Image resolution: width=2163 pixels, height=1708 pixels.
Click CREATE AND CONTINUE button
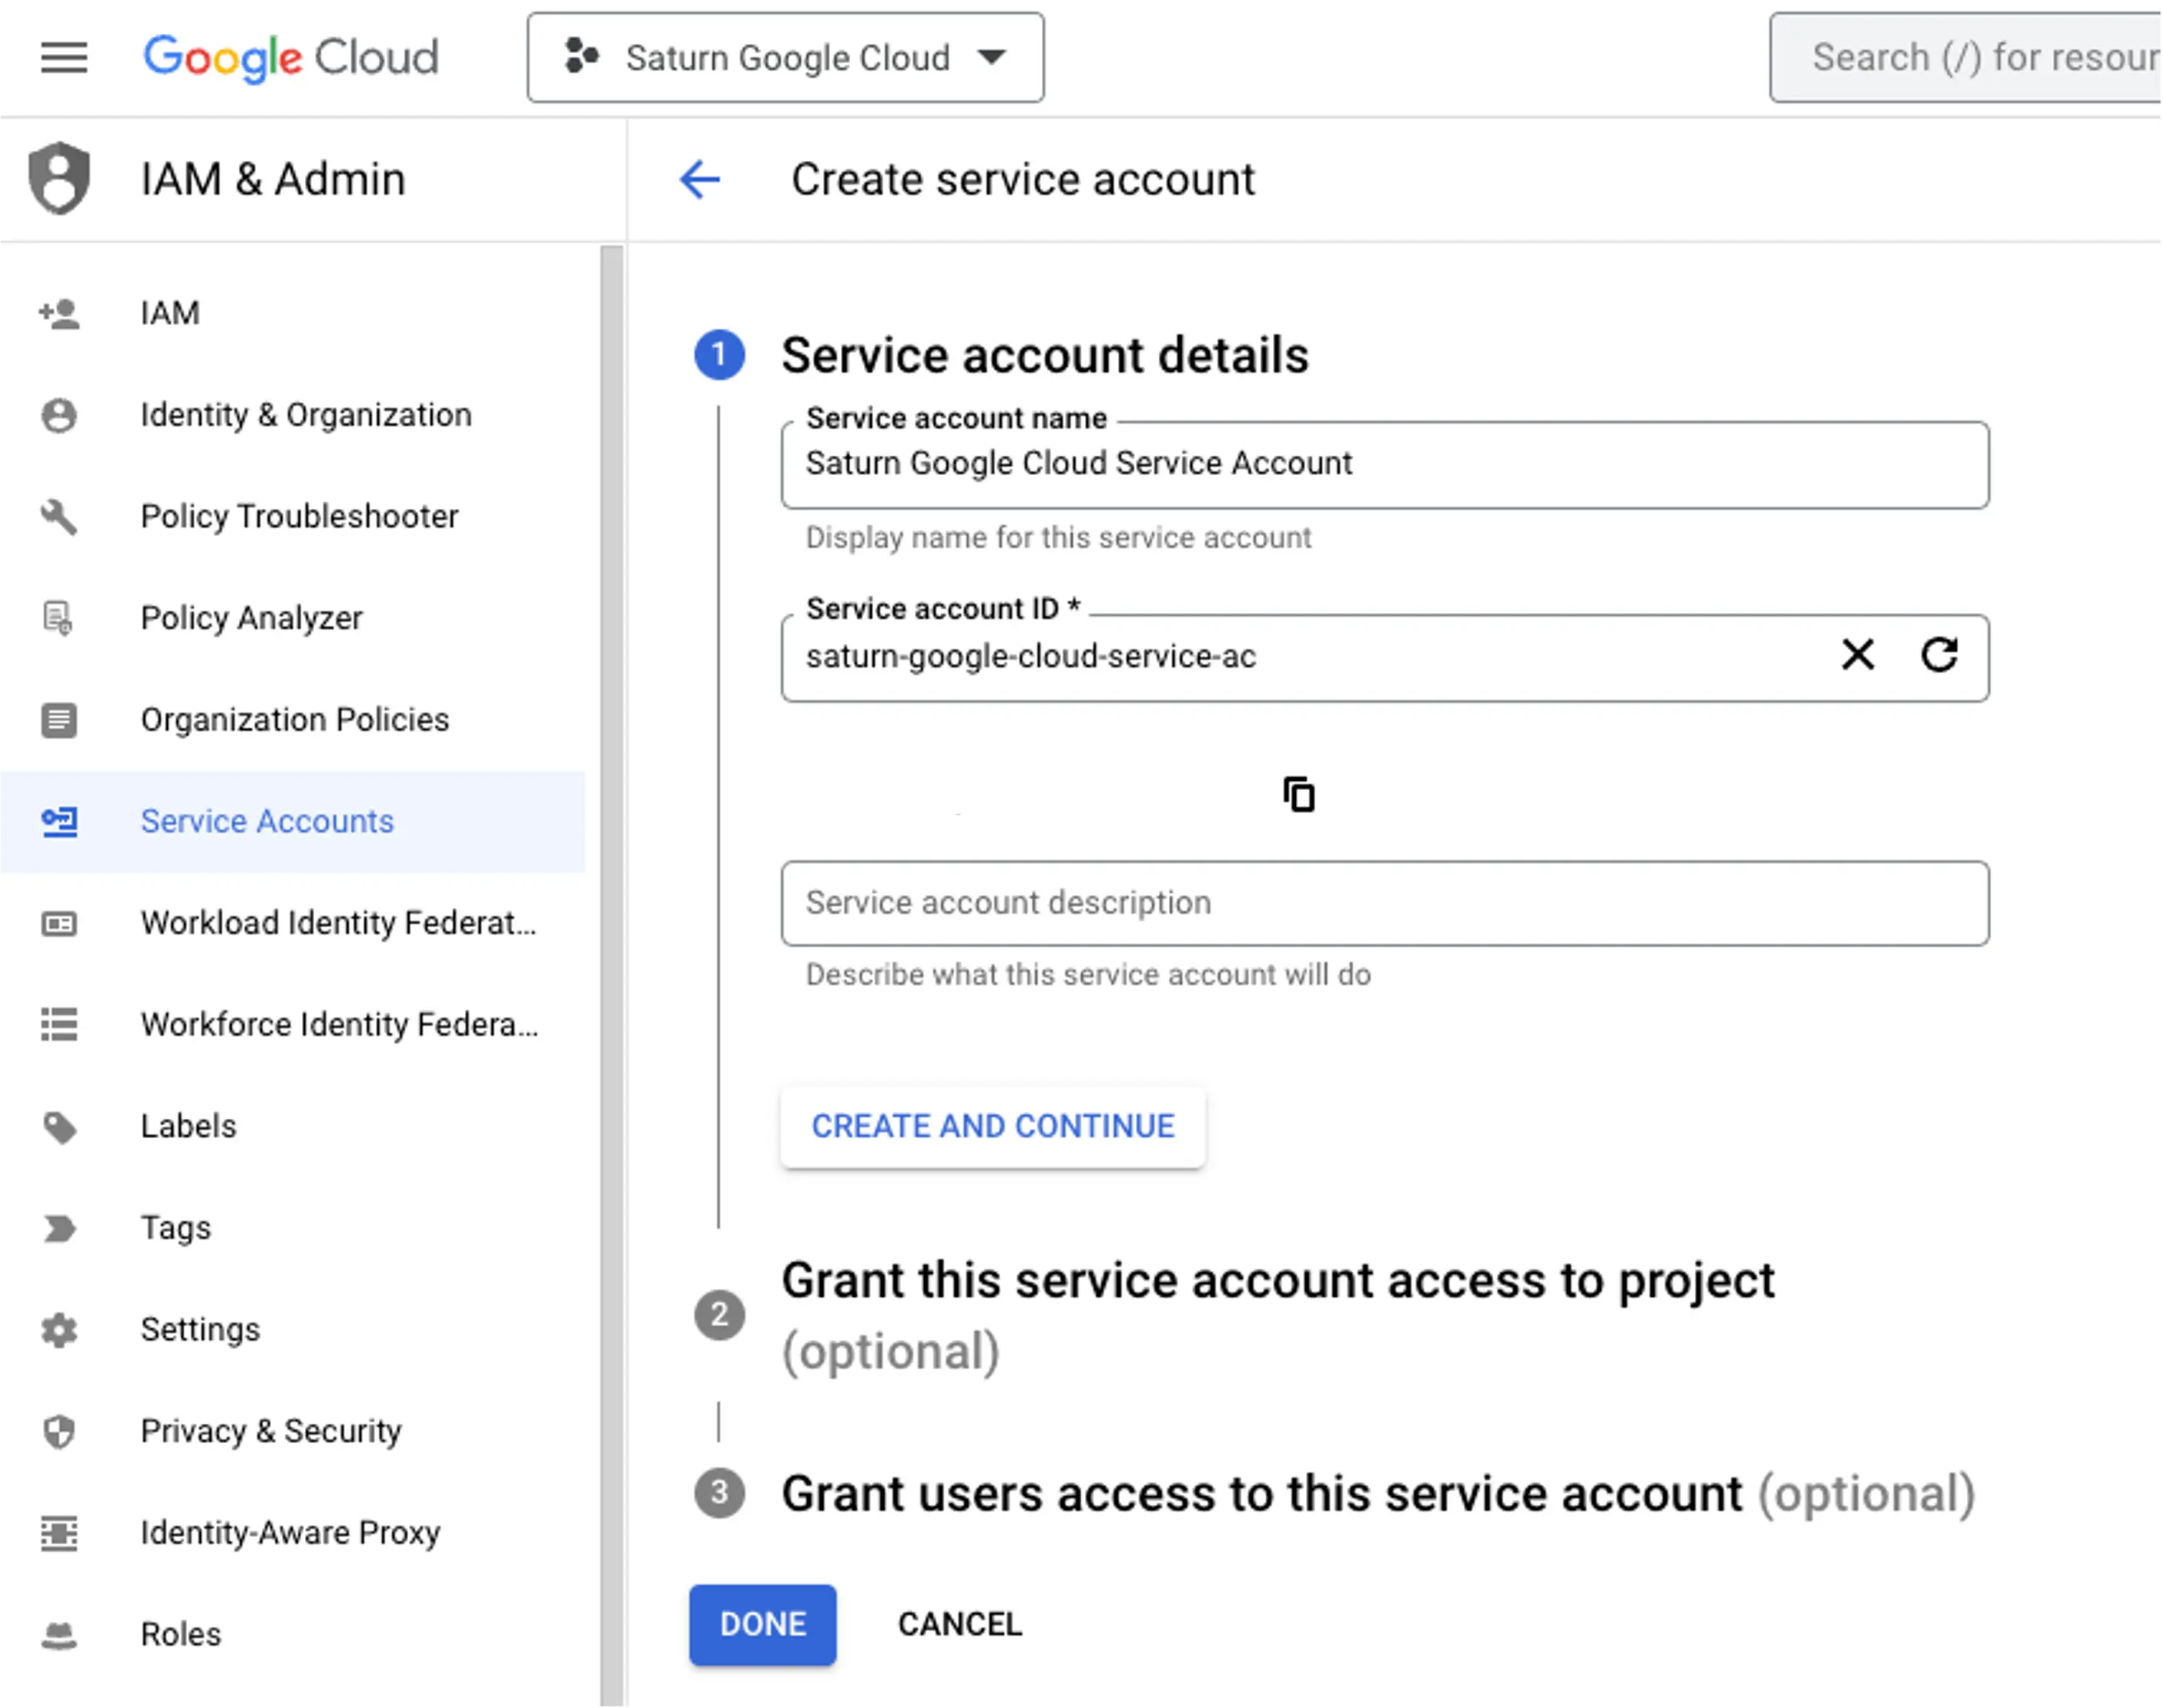click(x=992, y=1125)
